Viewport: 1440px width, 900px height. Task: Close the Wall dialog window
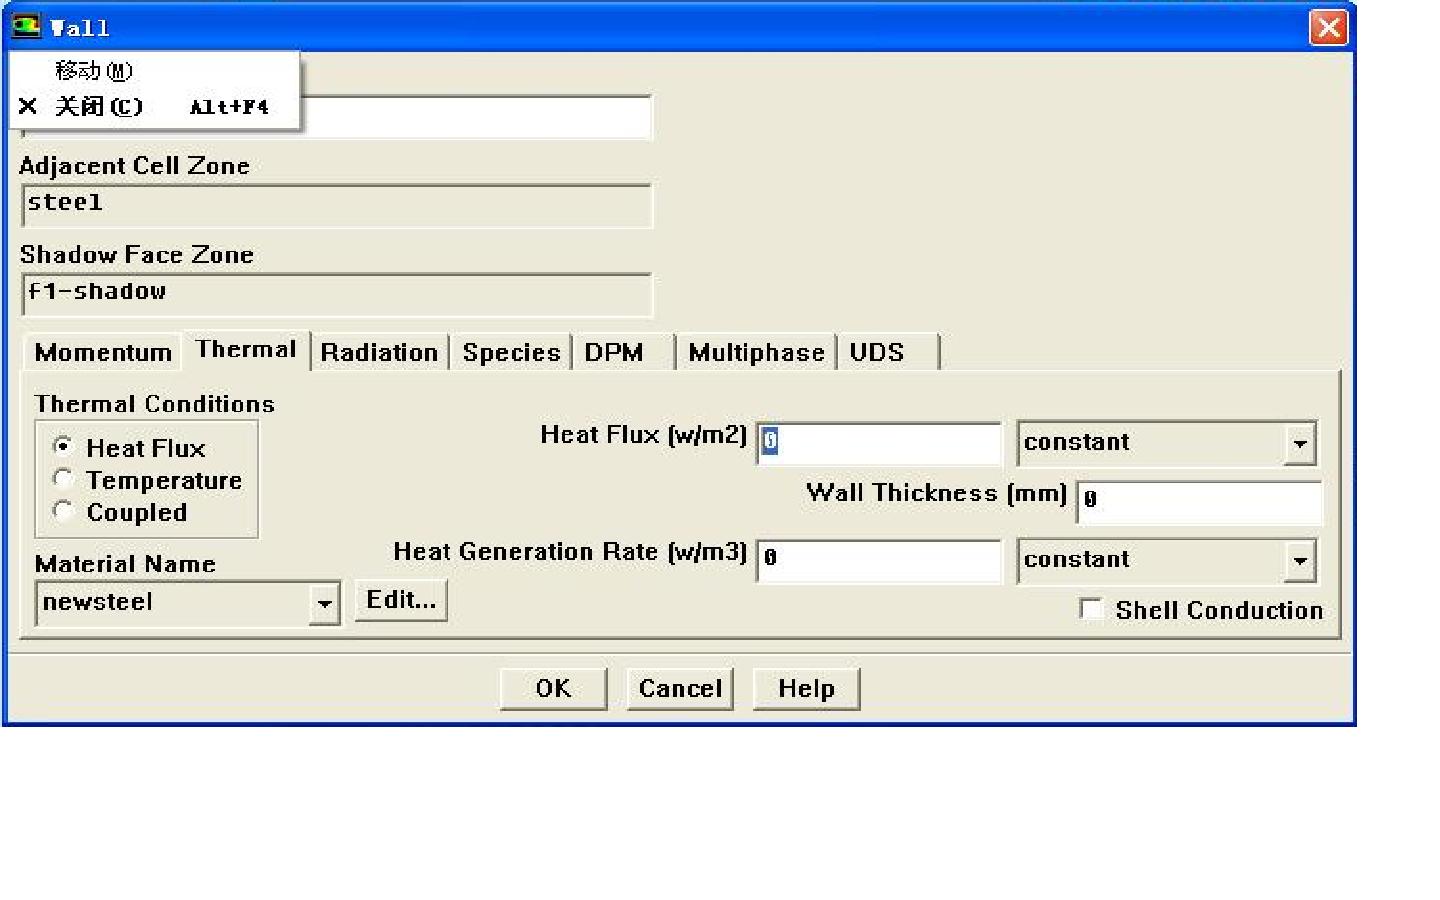click(1328, 27)
